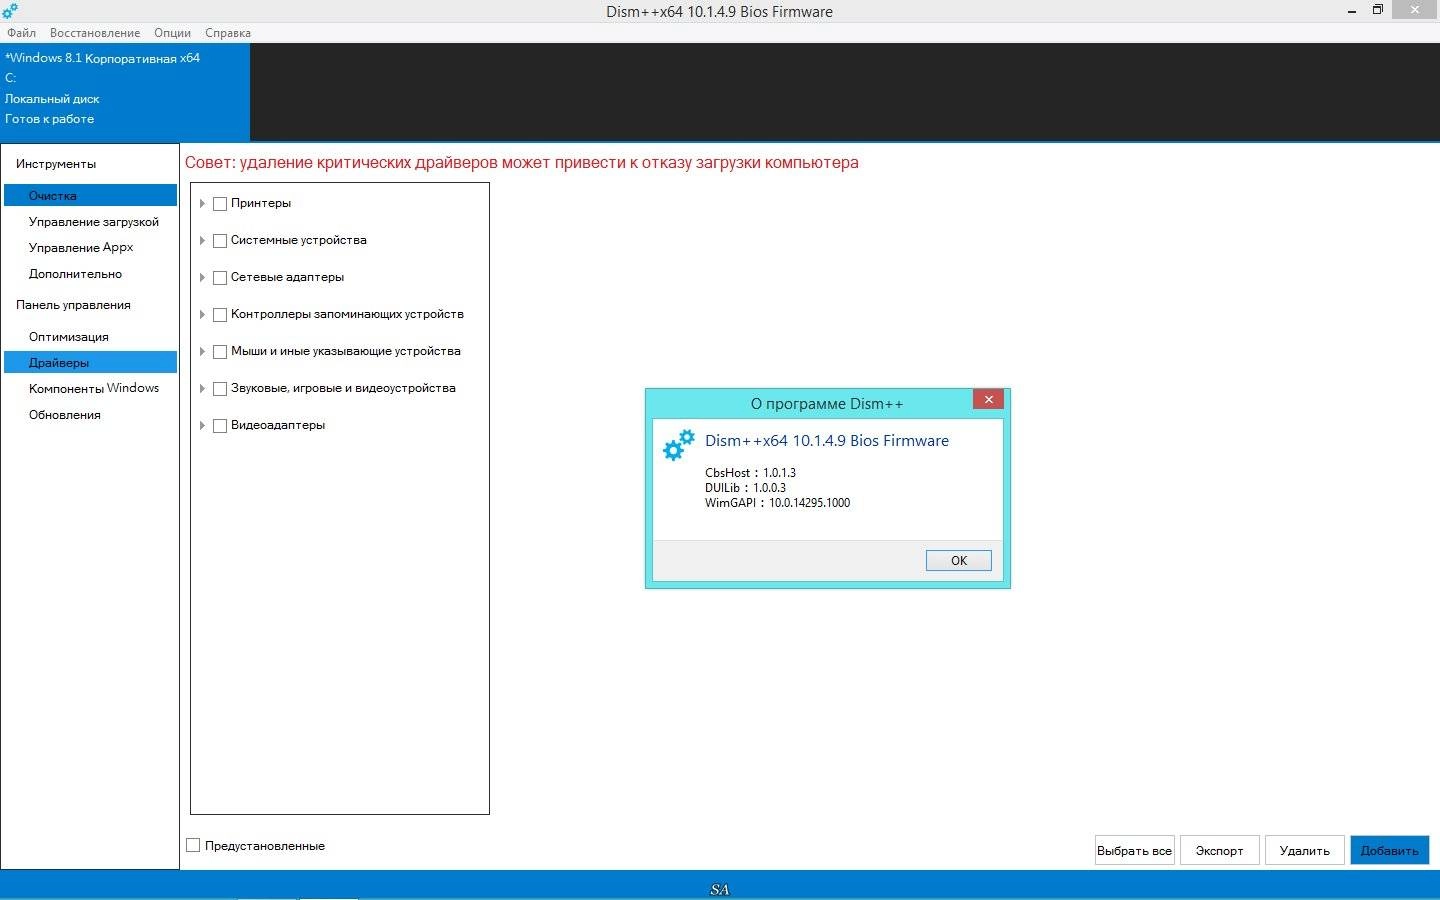Close the О программе Dism++ dialog
Image resolution: width=1440 pixels, height=900 pixels.
point(988,399)
